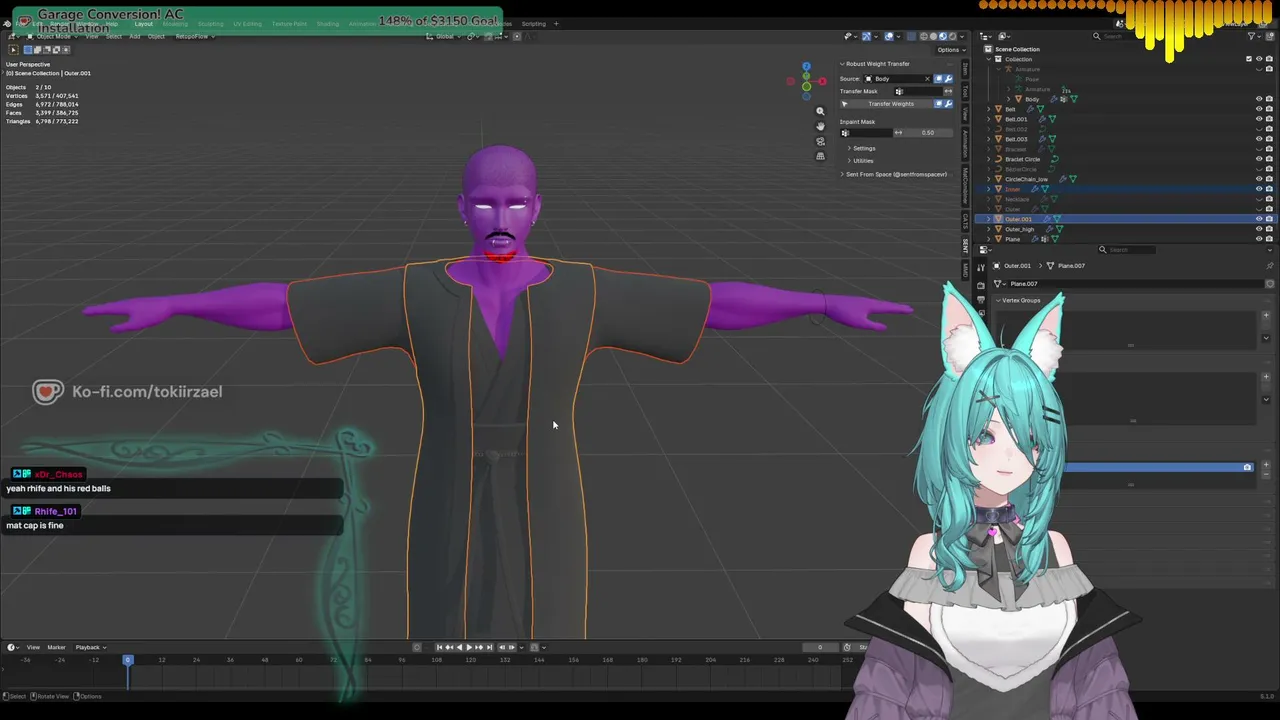The width and height of the screenshot is (1280, 720).
Task: Switch perspective/orthographic with the grid icon
Action: [x=820, y=156]
